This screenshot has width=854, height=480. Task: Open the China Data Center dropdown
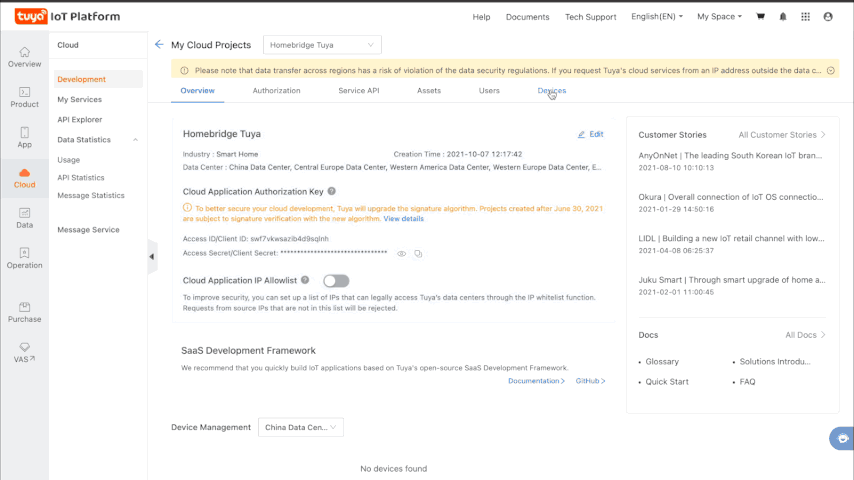[x=301, y=427]
